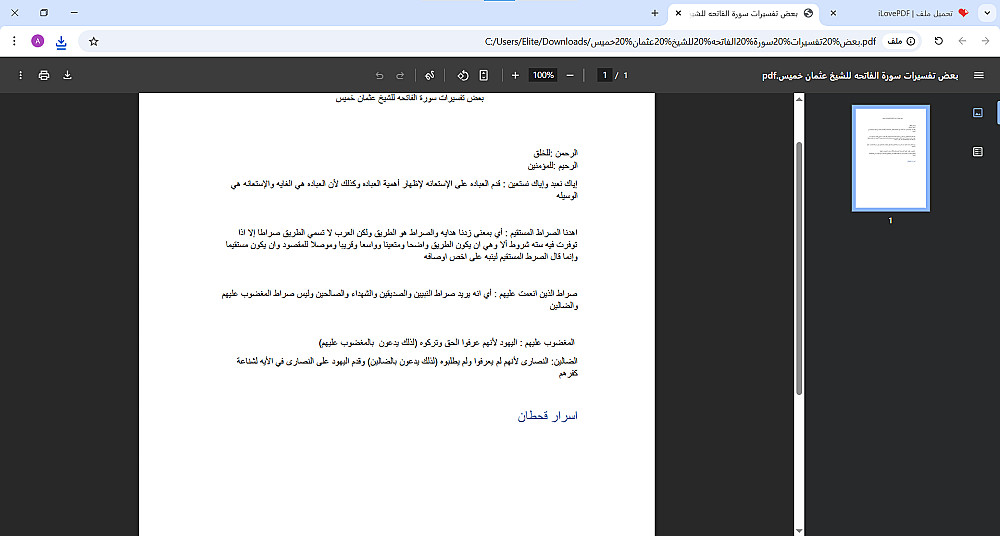Download the PDF from the viewer toolbar
This screenshot has width=1000, height=536.
click(67, 75)
